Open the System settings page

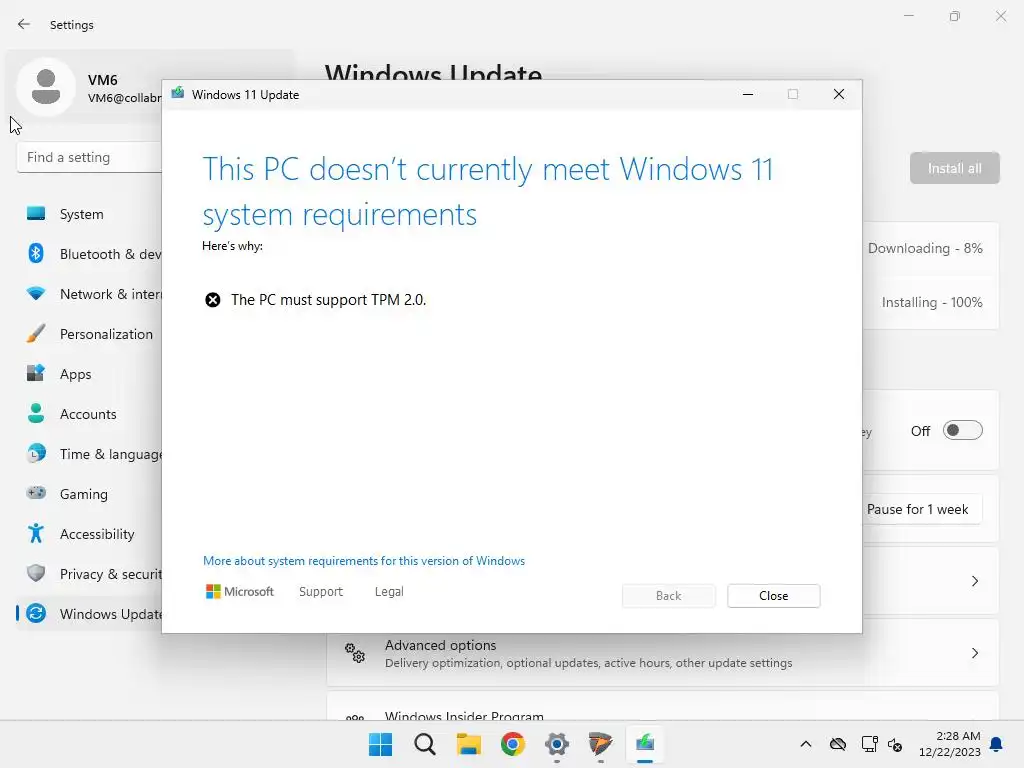click(82, 214)
